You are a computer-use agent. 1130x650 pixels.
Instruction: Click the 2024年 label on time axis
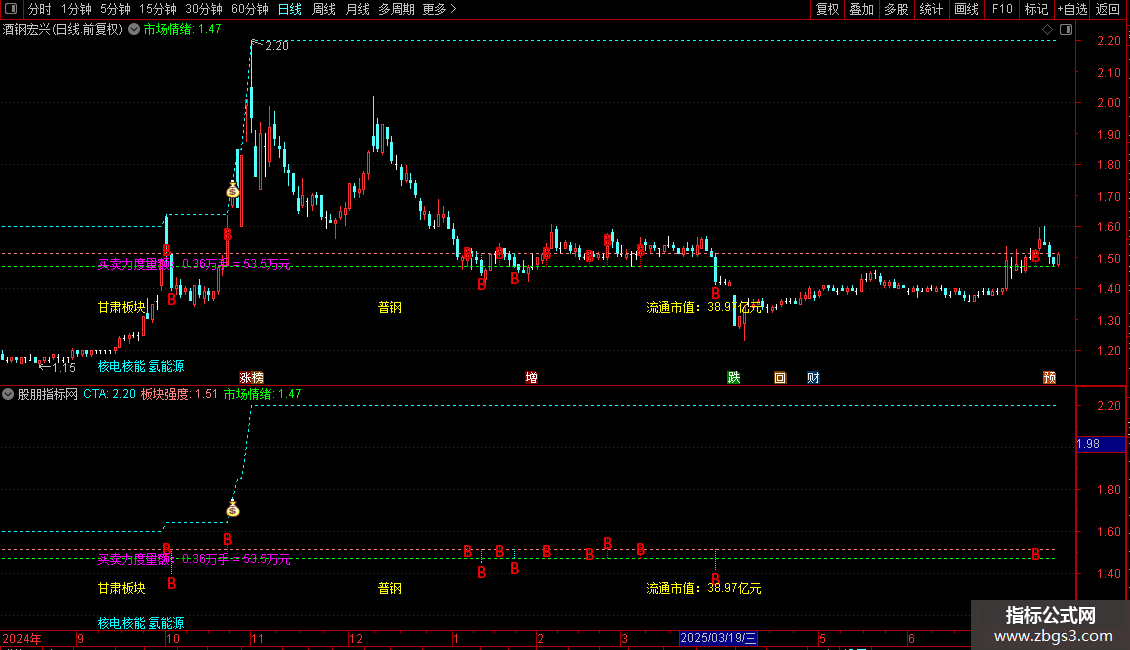(x=22, y=638)
